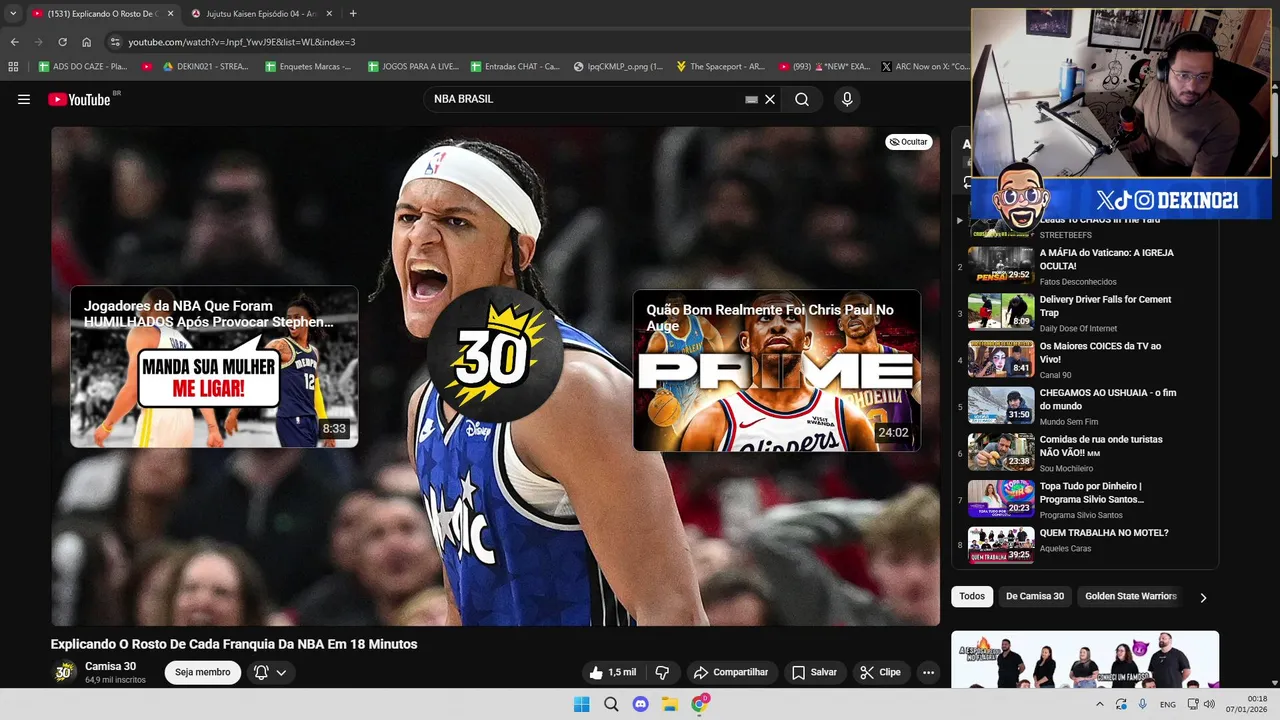Play CHEGAMOS AO USHUAIA playlist video

pyautogui.click(x=1085, y=406)
